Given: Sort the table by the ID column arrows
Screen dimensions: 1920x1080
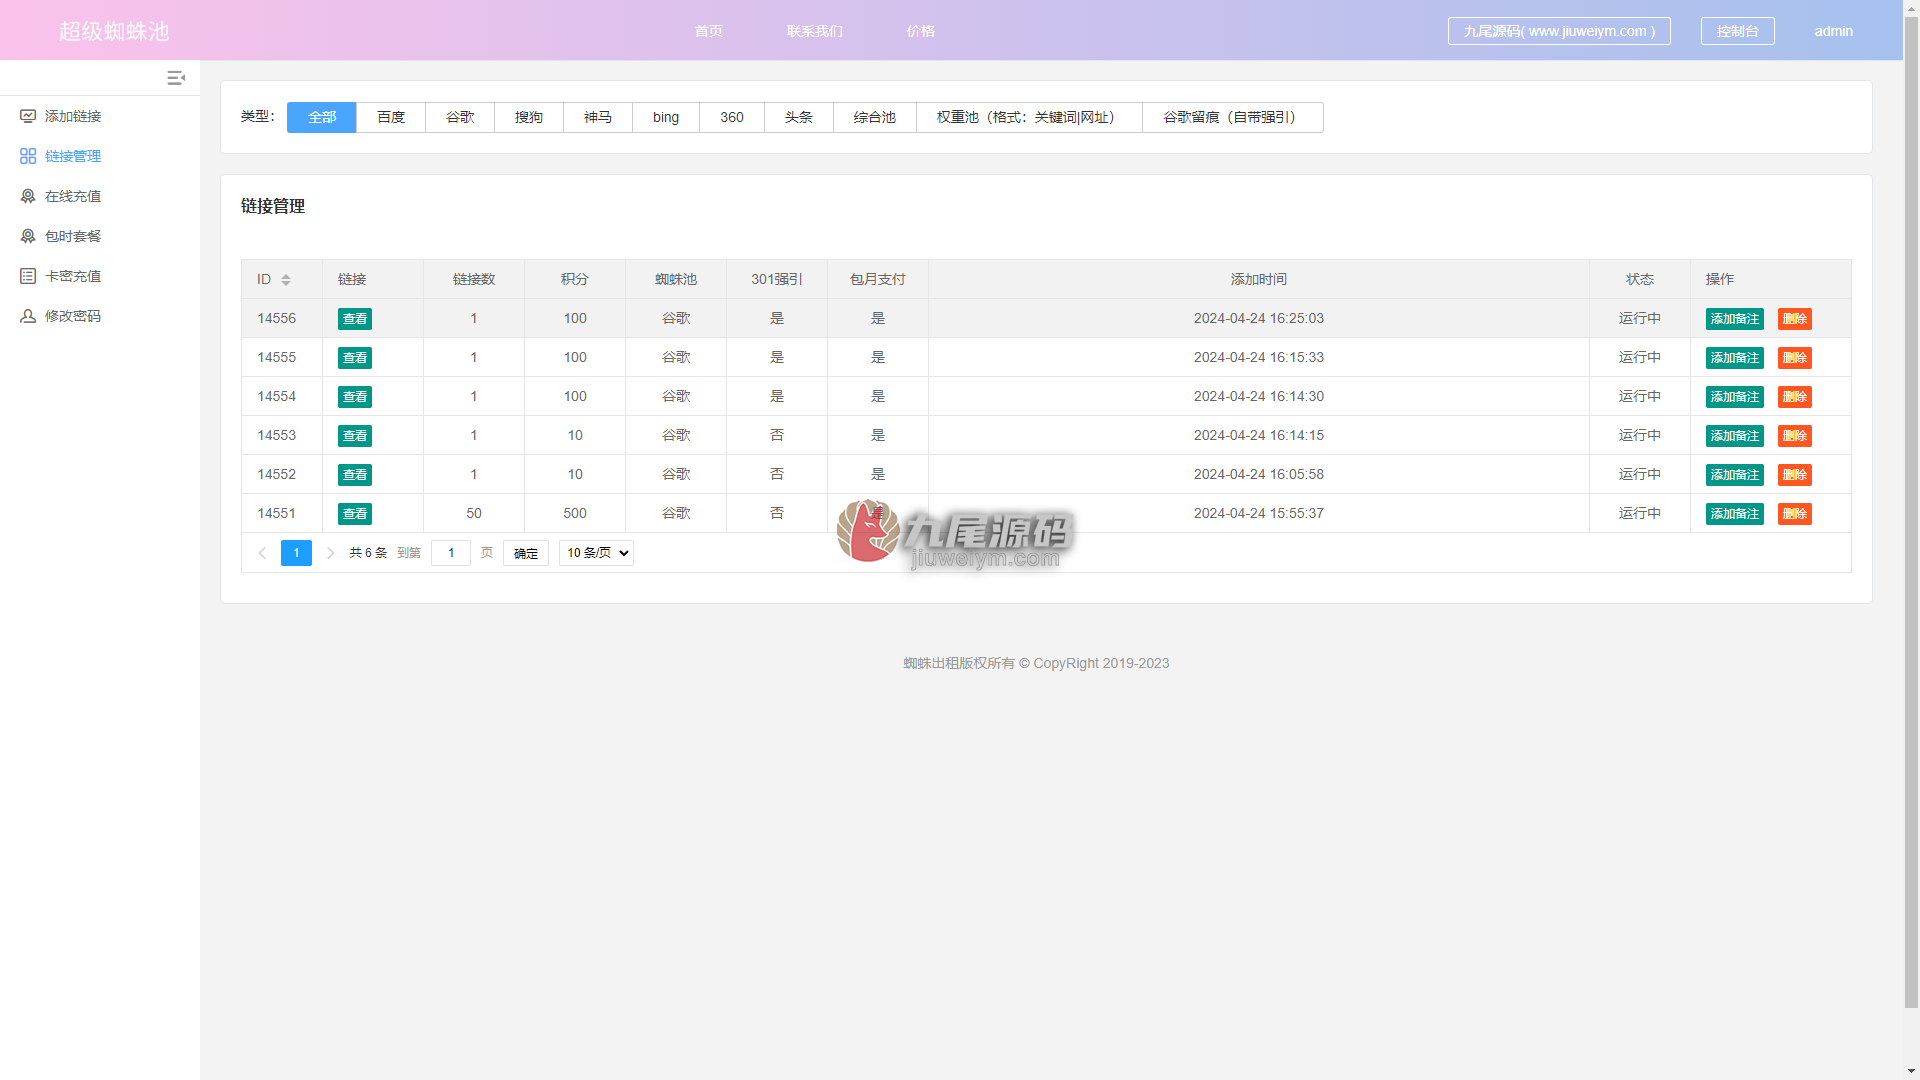Looking at the screenshot, I should click(x=286, y=280).
